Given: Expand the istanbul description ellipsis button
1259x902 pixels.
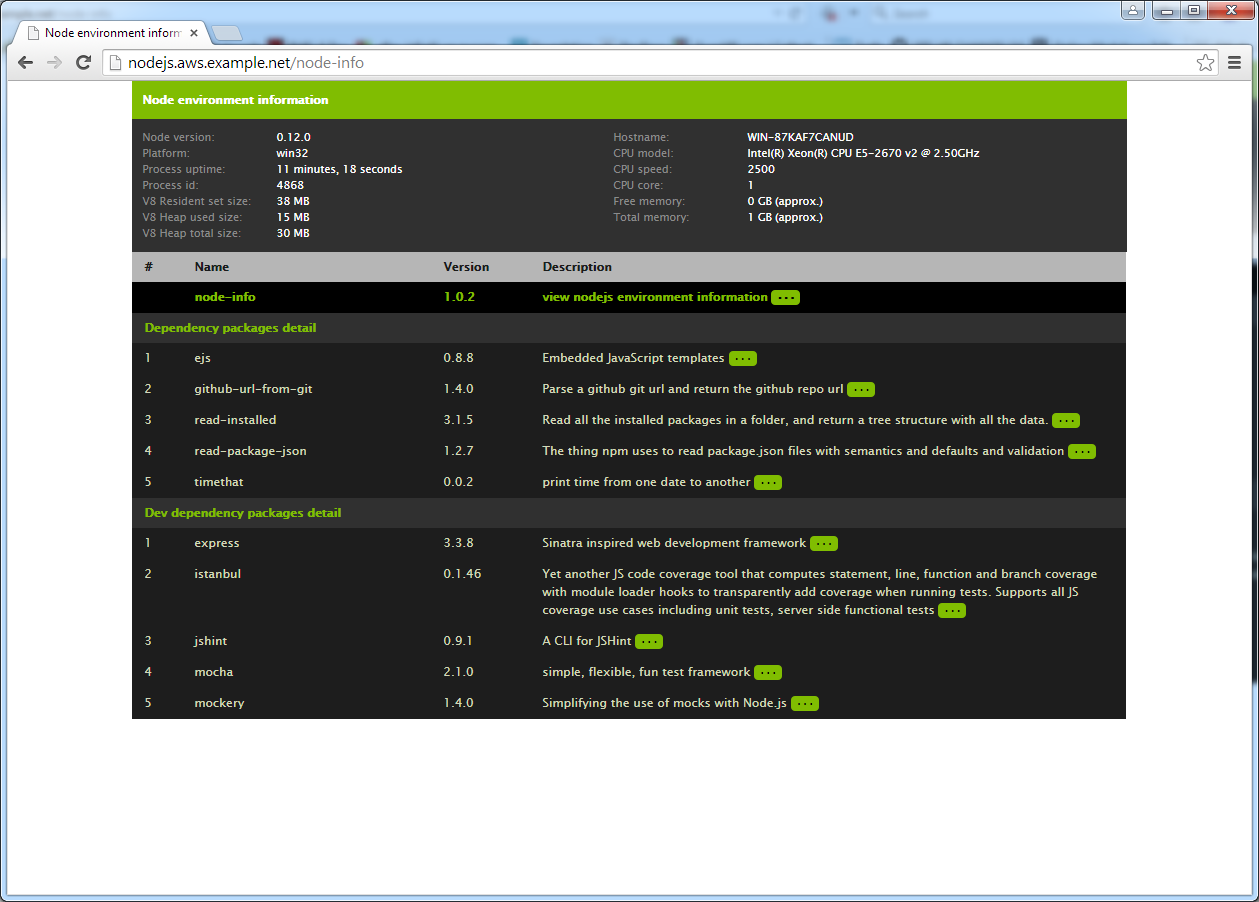Looking at the screenshot, I should (951, 611).
